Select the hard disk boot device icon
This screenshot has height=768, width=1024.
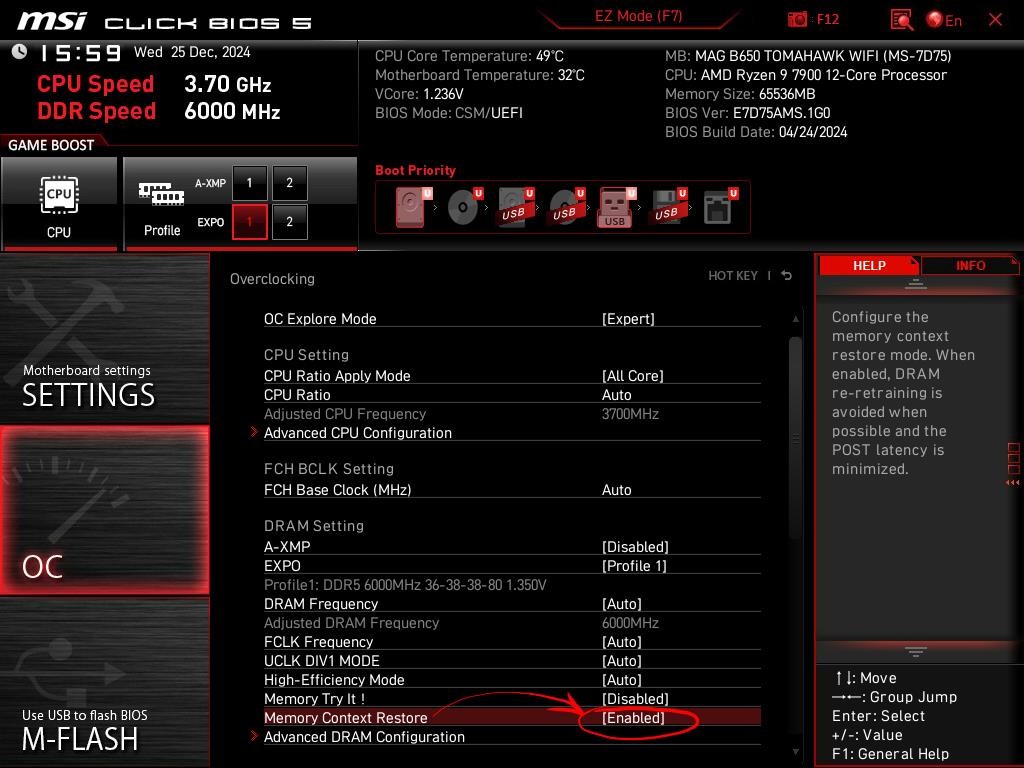413,207
